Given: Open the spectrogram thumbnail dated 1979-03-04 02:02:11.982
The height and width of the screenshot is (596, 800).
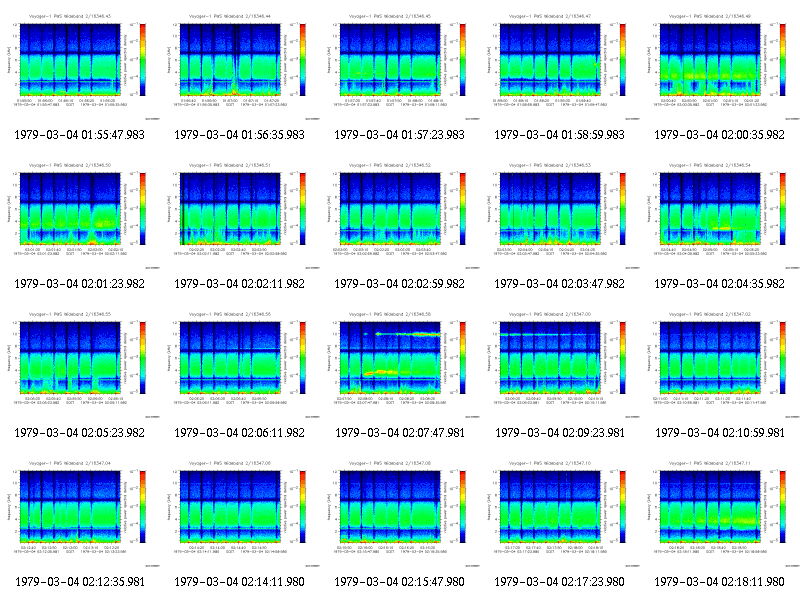Looking at the screenshot, I should coord(240,215).
